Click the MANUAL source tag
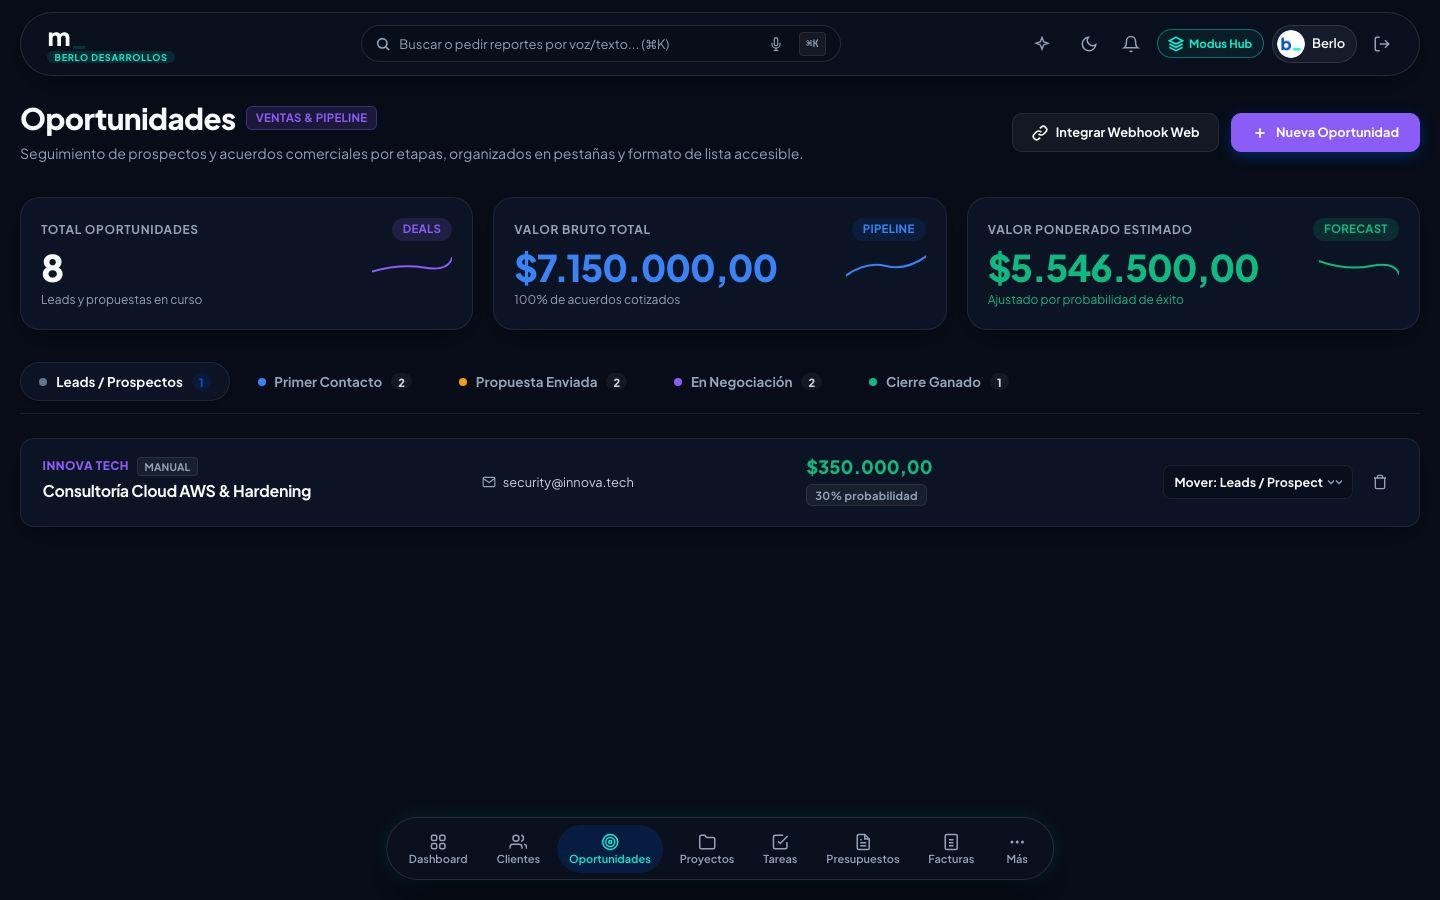 click(167, 467)
